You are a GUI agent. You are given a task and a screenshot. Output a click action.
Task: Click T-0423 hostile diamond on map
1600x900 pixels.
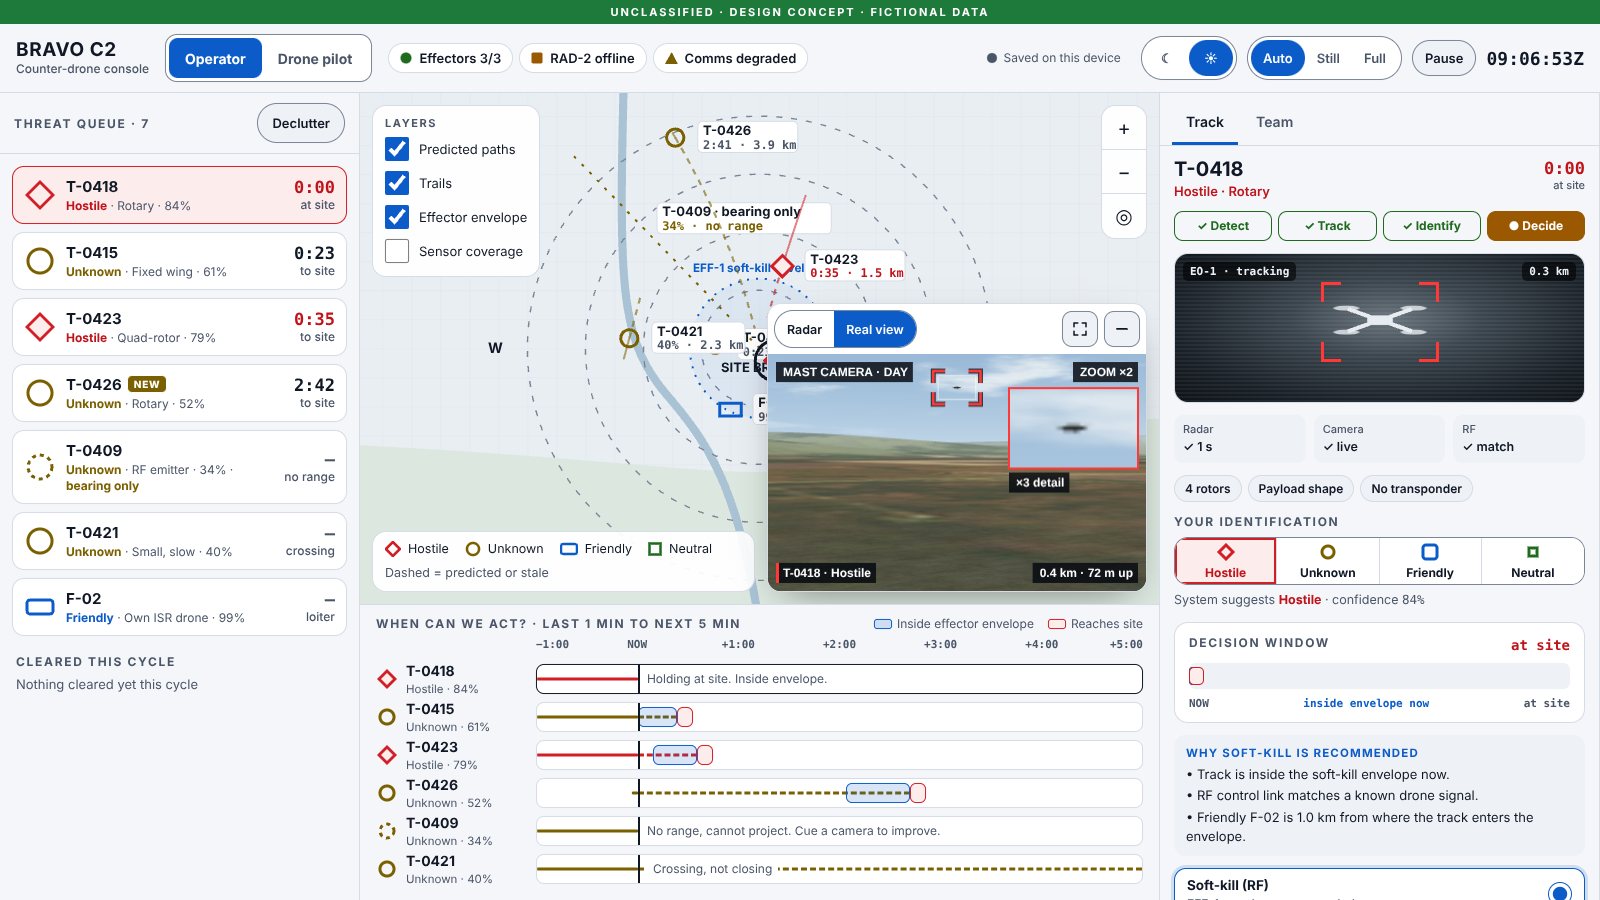pos(782,267)
